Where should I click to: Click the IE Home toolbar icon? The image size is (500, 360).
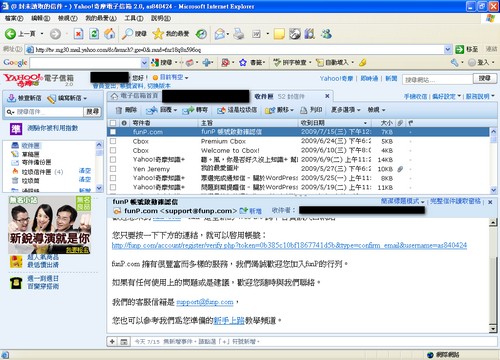[x=110, y=34]
